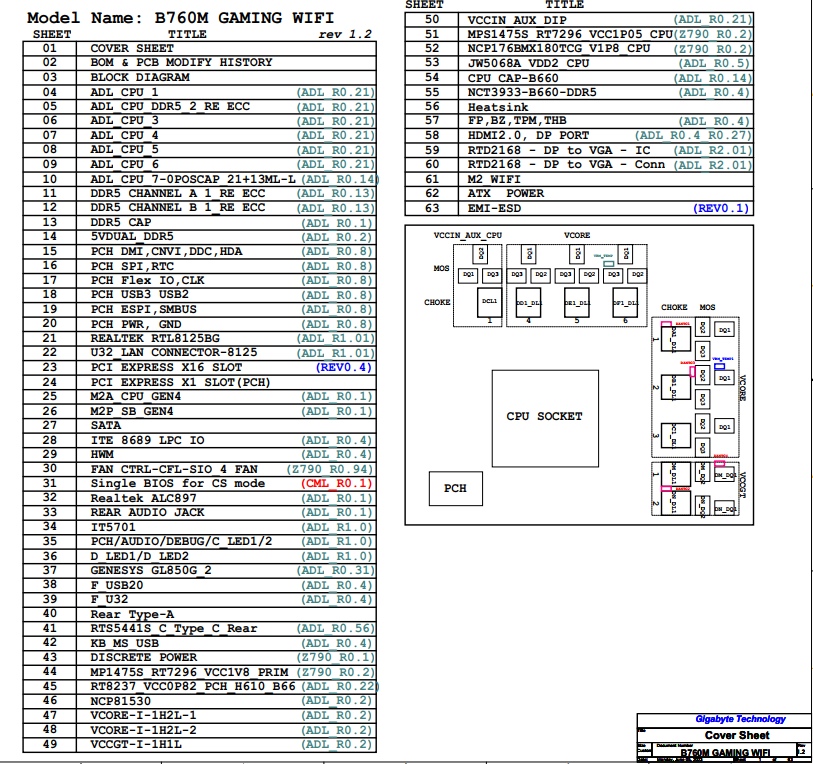This screenshot has width=813, height=764.
Task: Select the "CPU_CAP-B660" sheet title
Action: (x=513, y=78)
